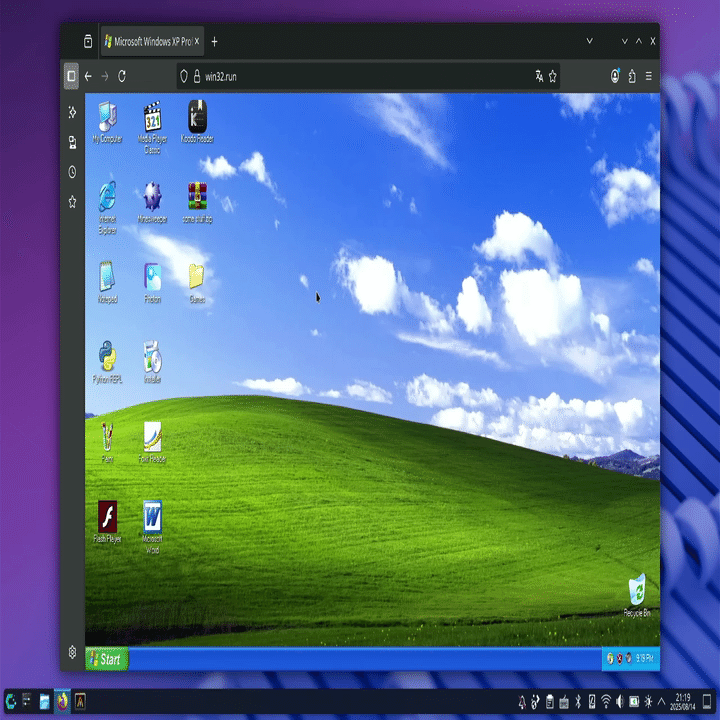Viewport: 720px width, 720px height.
Task: Open the KDE application launcher
Action: coord(11,701)
